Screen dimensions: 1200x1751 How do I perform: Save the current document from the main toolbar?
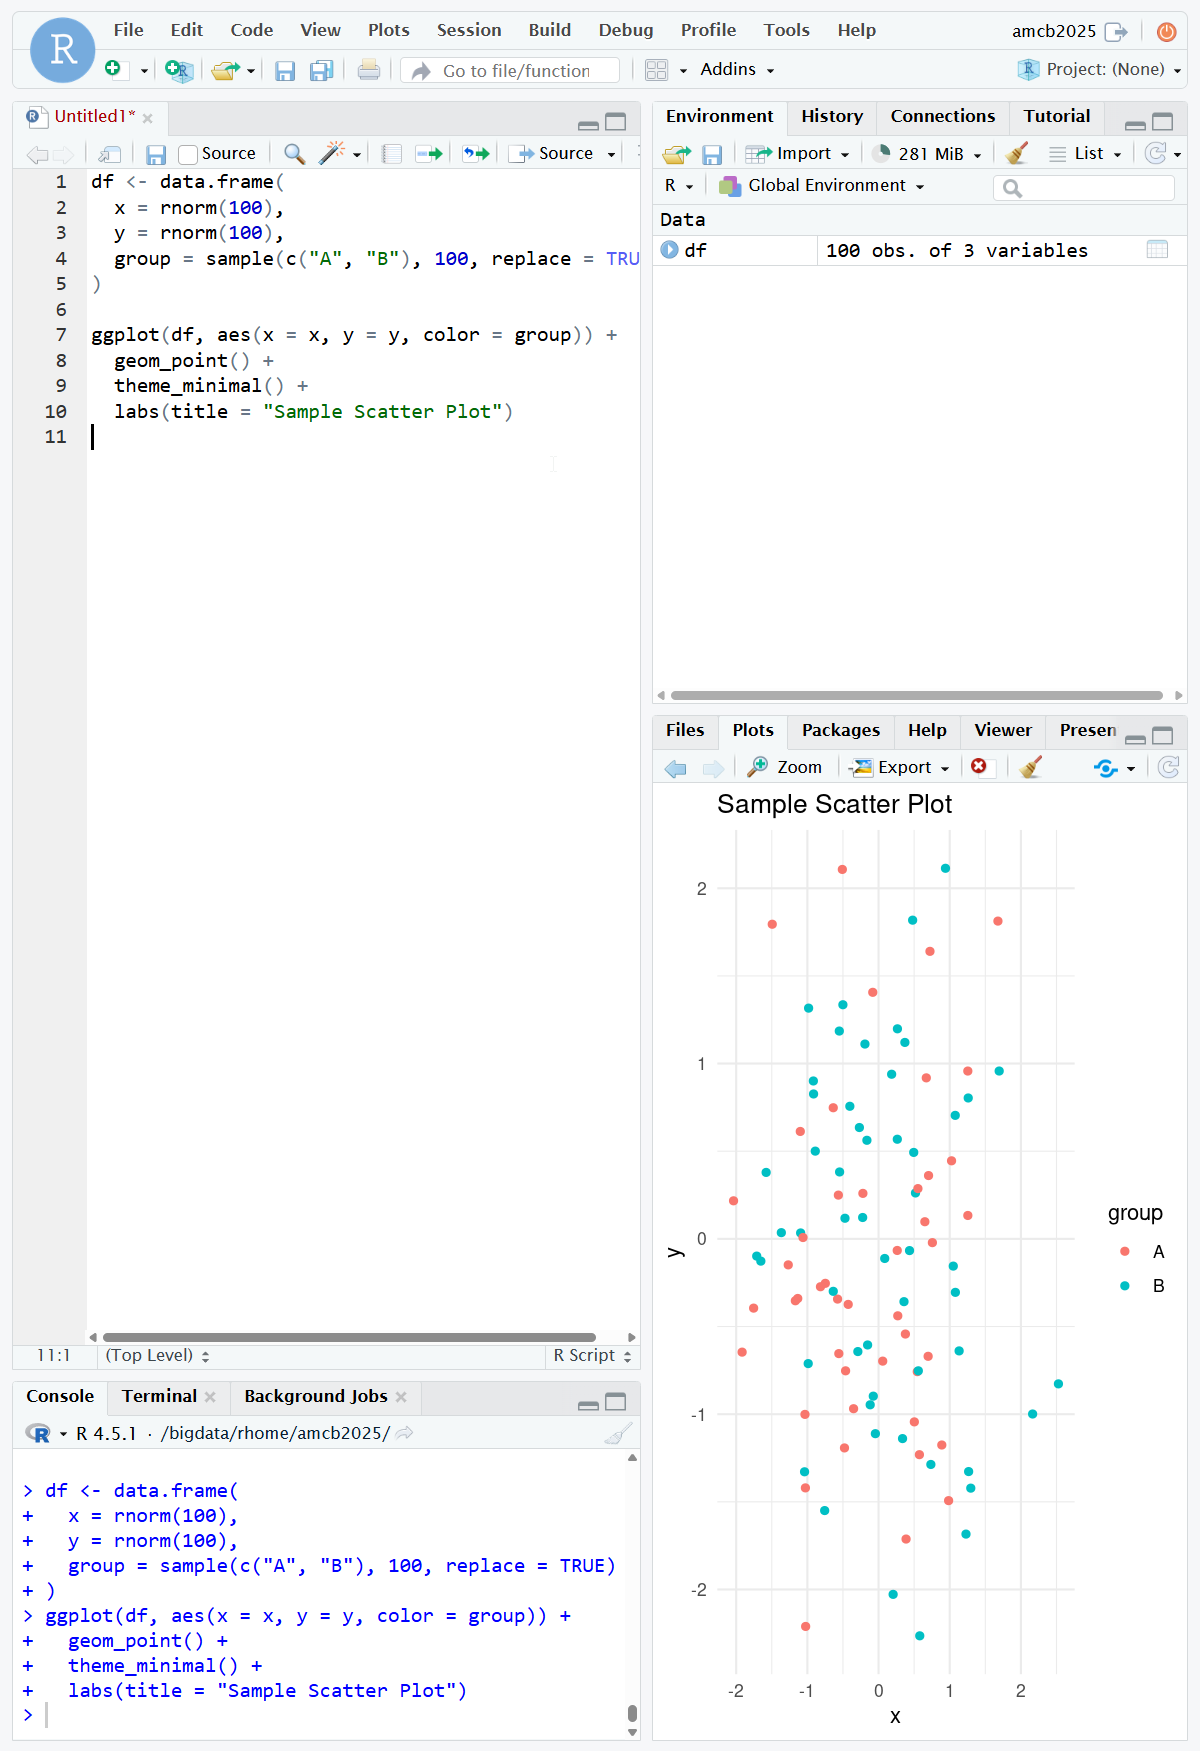[285, 70]
